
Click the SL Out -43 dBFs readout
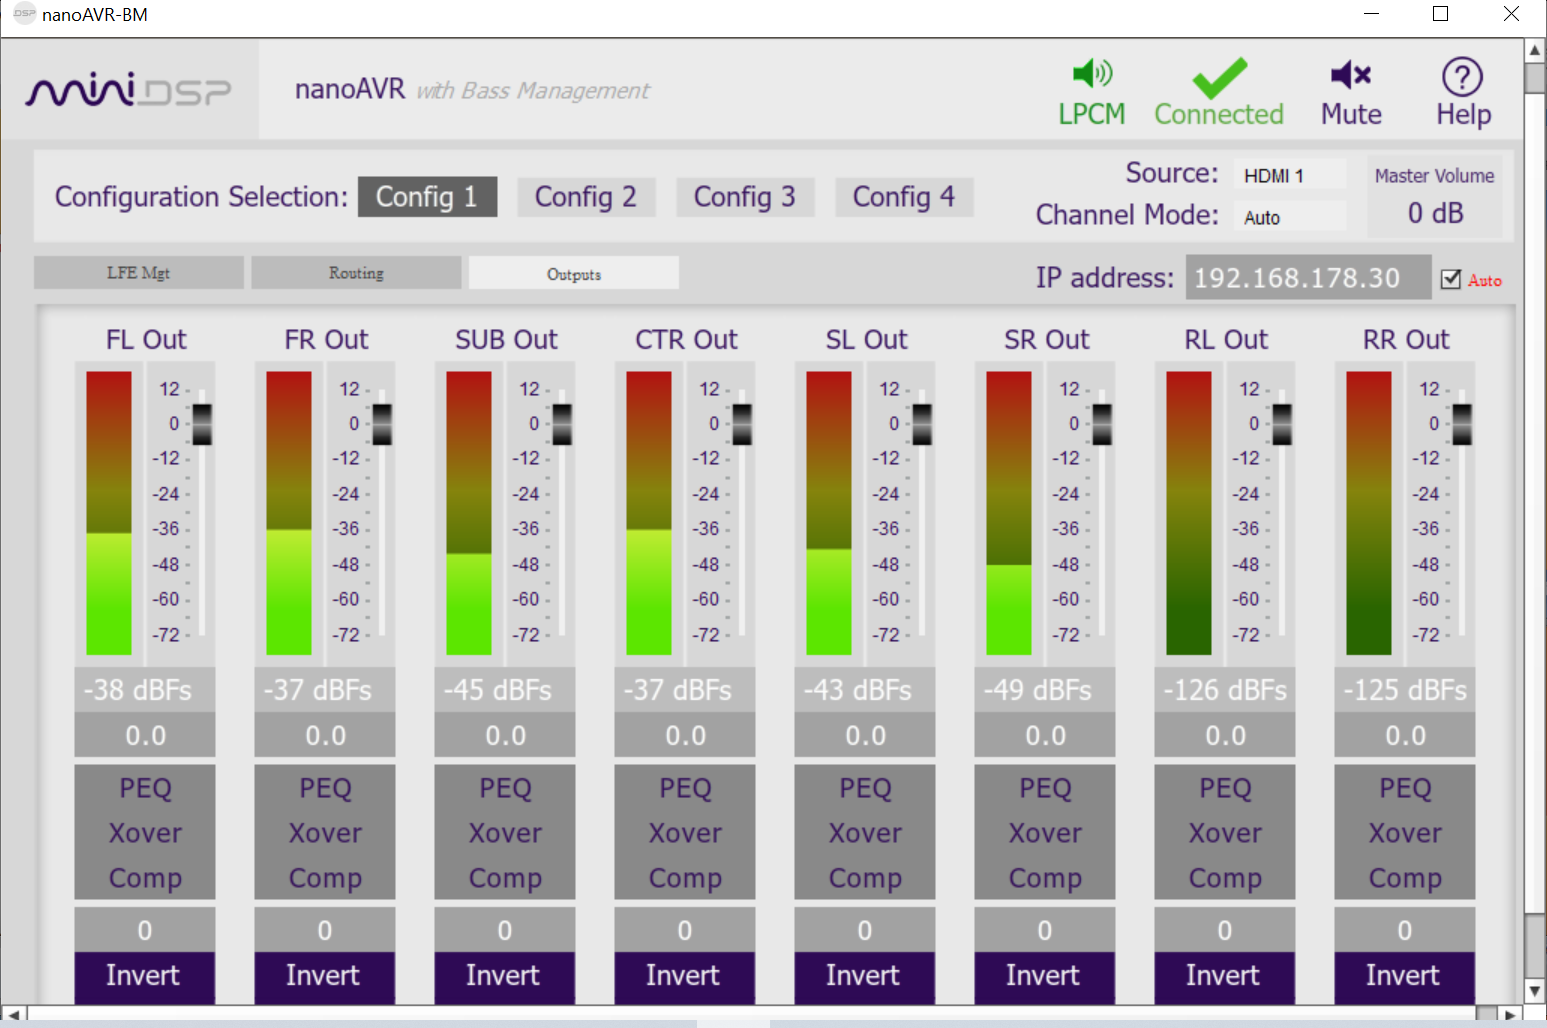pos(865,690)
